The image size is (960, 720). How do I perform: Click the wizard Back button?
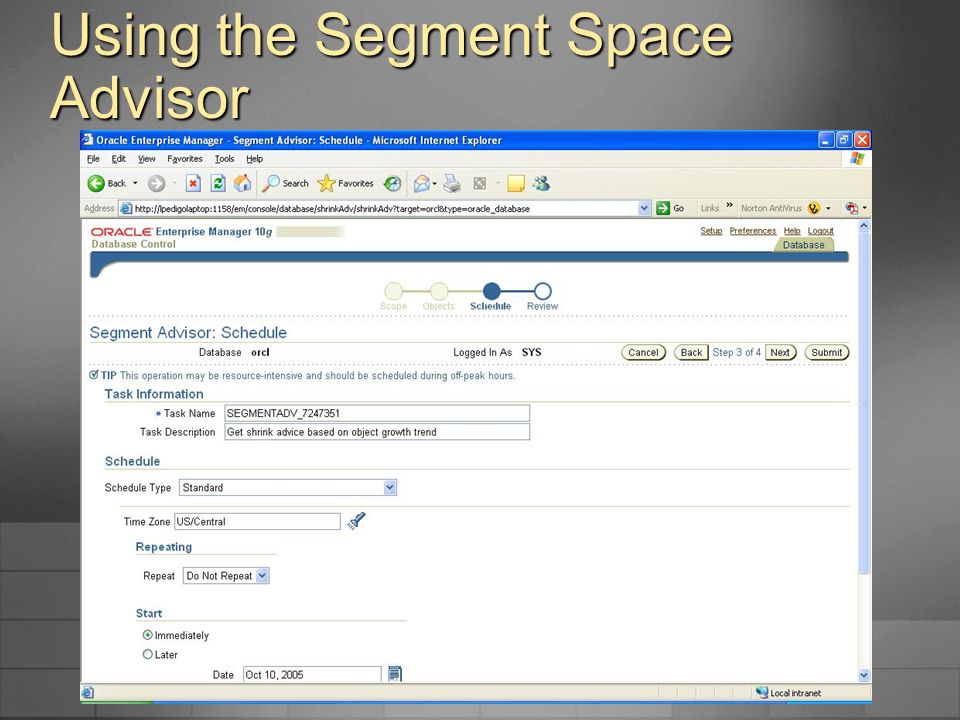[691, 352]
